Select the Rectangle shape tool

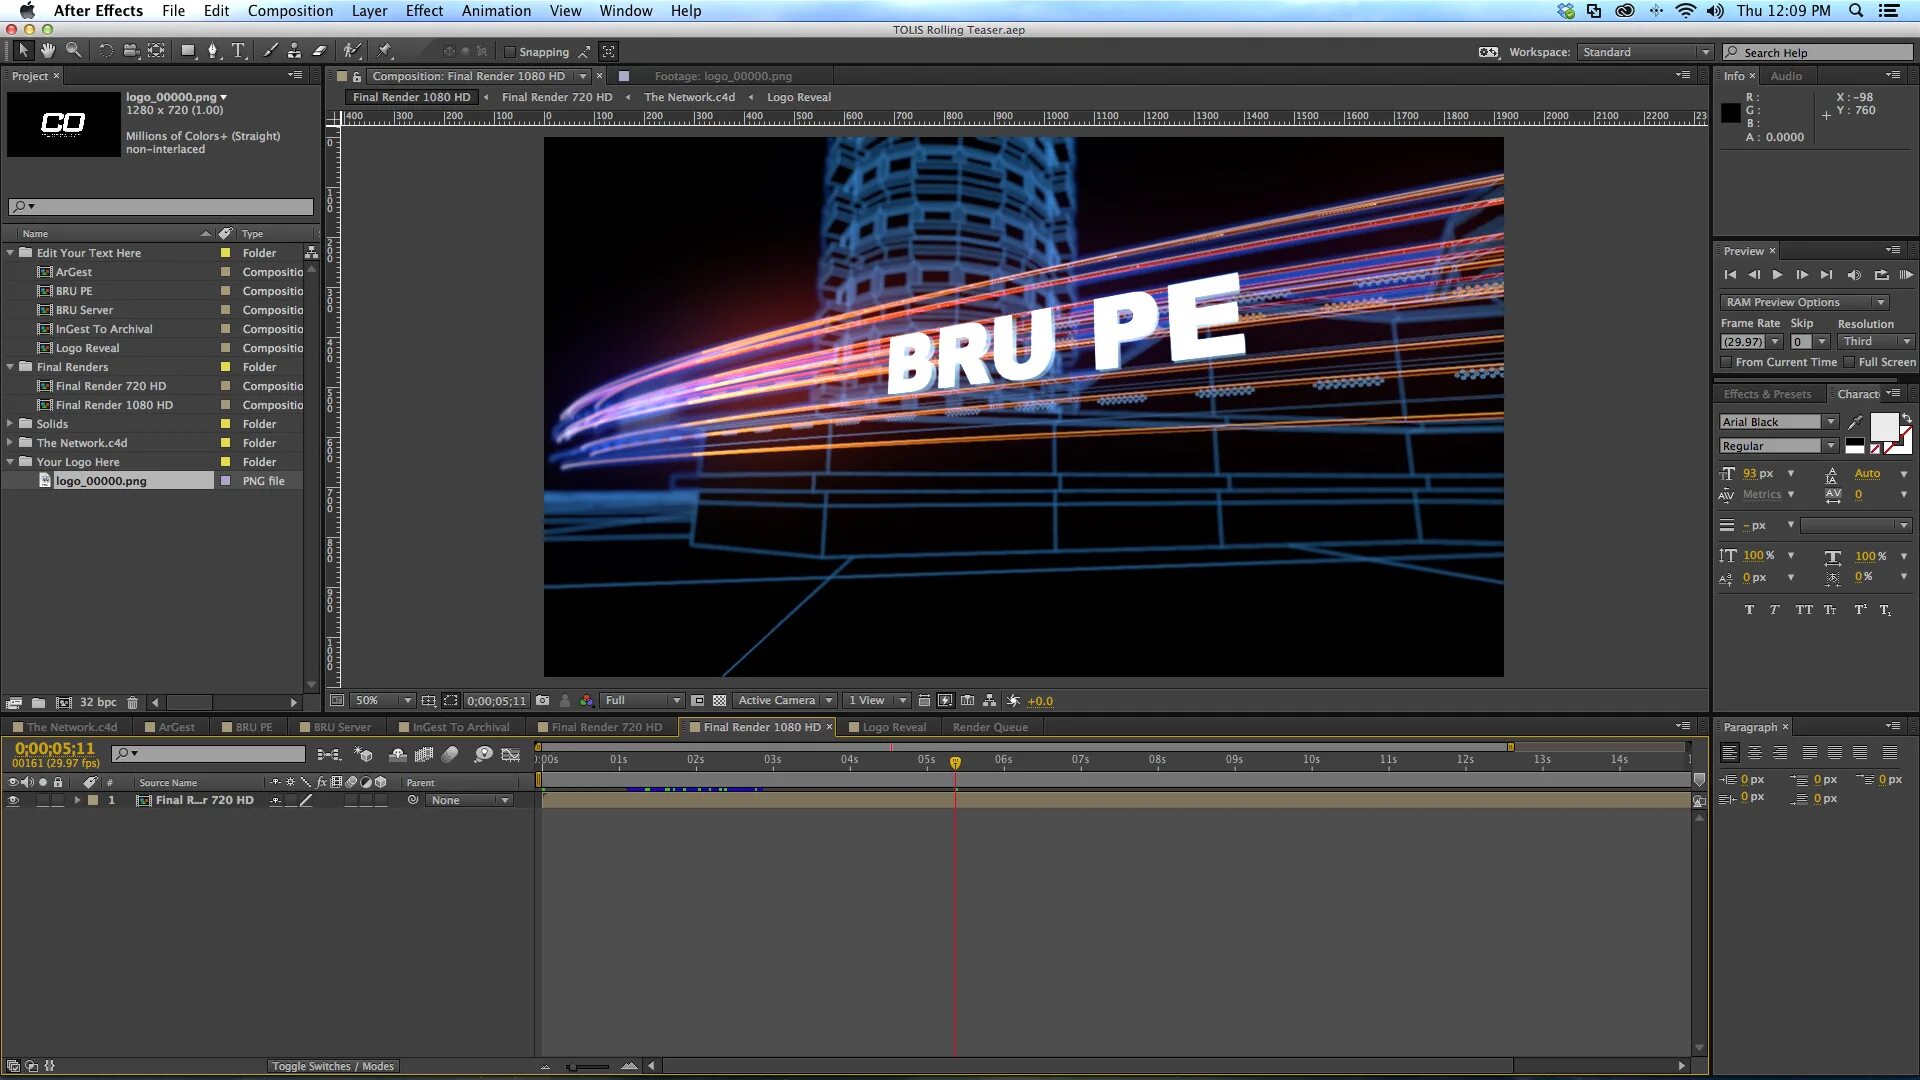pos(188,51)
